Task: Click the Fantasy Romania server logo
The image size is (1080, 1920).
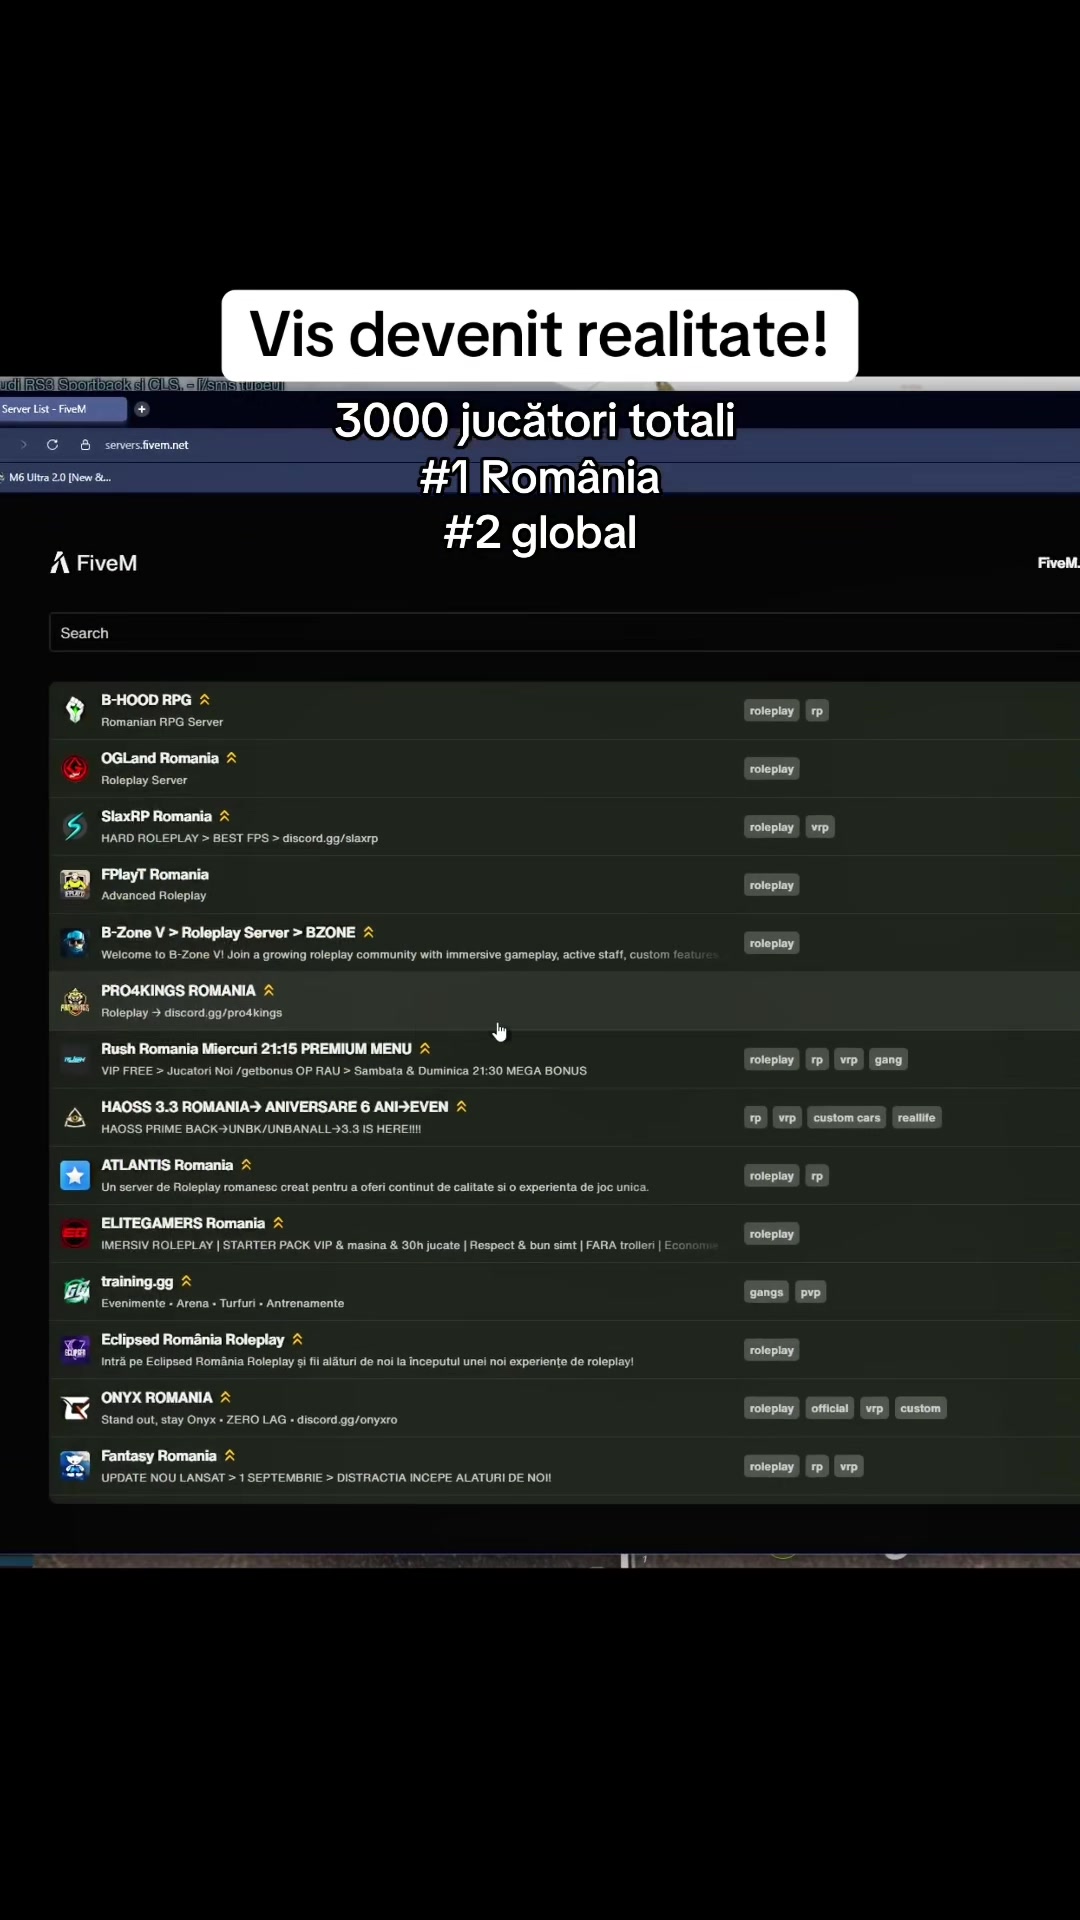Action: point(75,1466)
